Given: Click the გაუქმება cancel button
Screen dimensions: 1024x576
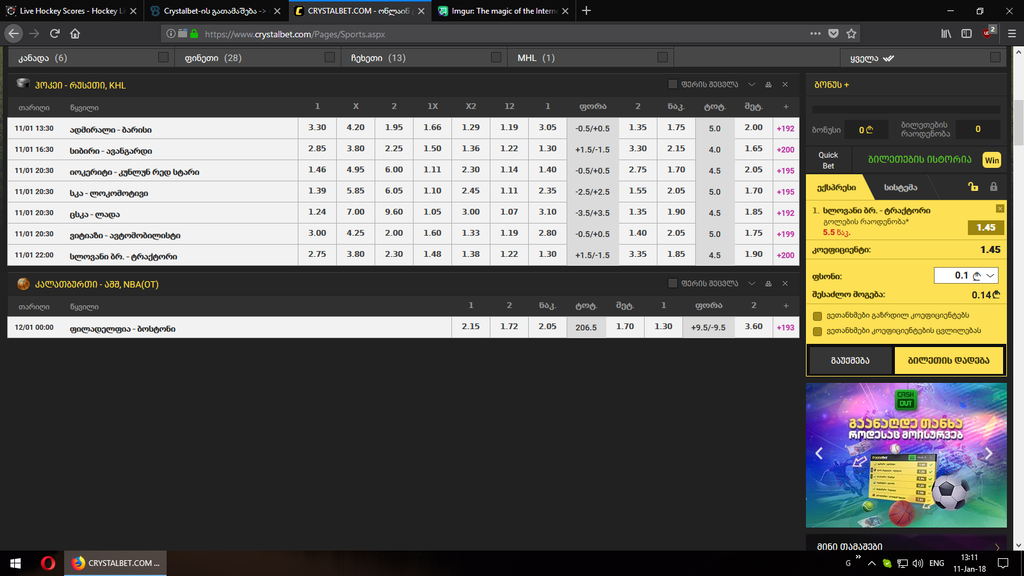Looking at the screenshot, I should click(850, 360).
